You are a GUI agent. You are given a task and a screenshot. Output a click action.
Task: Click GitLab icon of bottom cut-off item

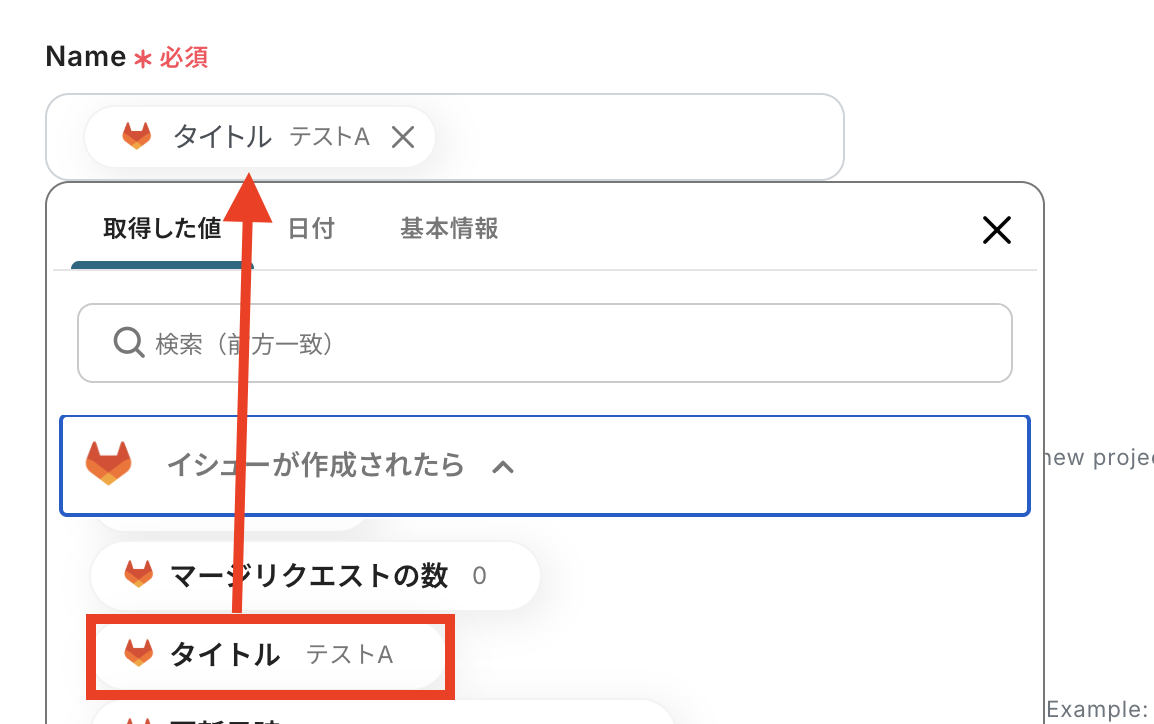pyautogui.click(x=138, y=719)
